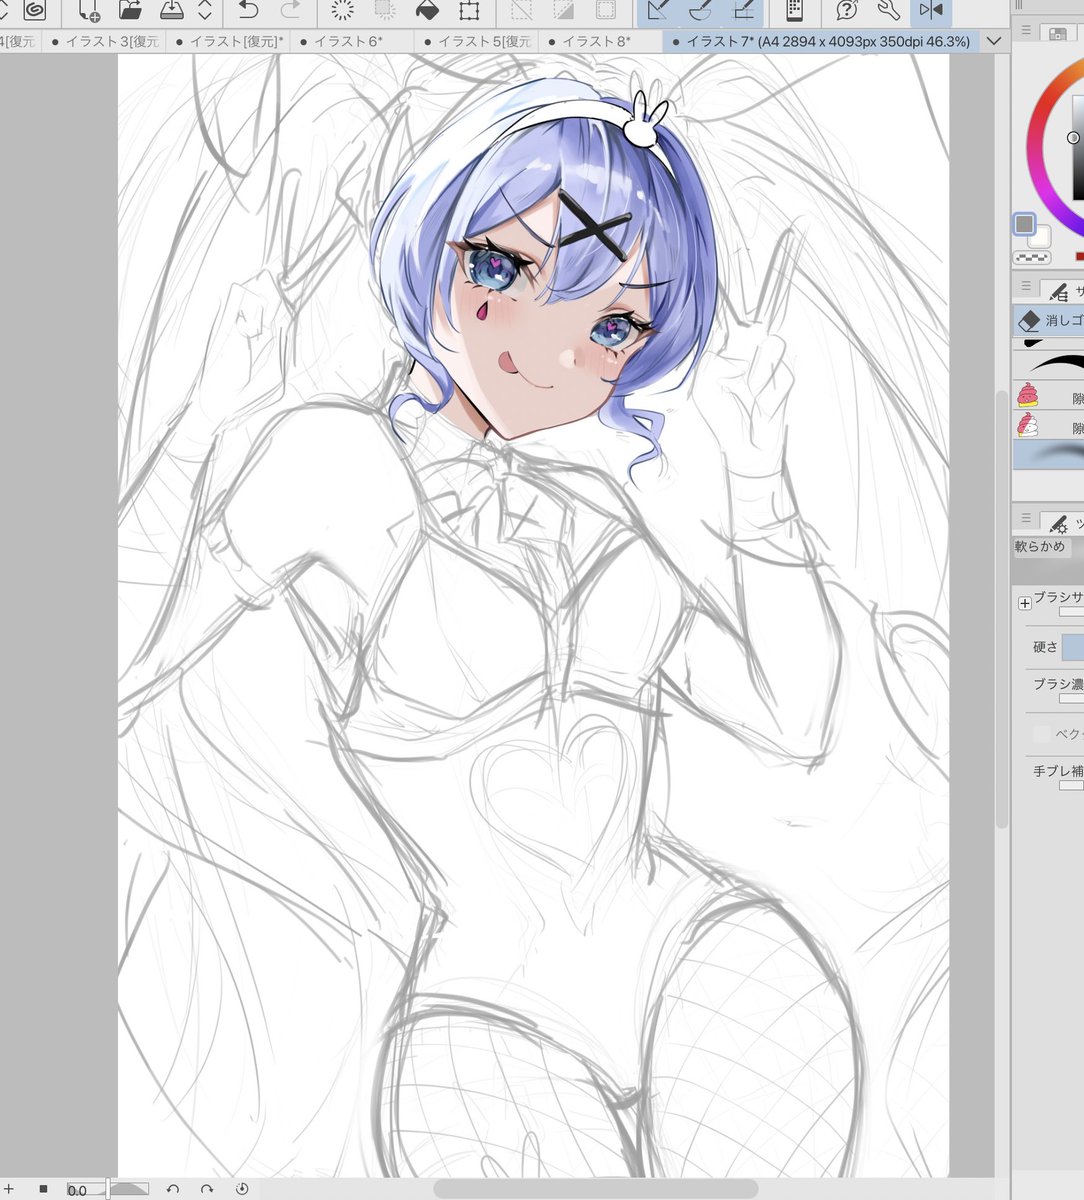Click the color wheel palette tab icon
This screenshot has width=1084, height=1200.
tap(1056, 32)
